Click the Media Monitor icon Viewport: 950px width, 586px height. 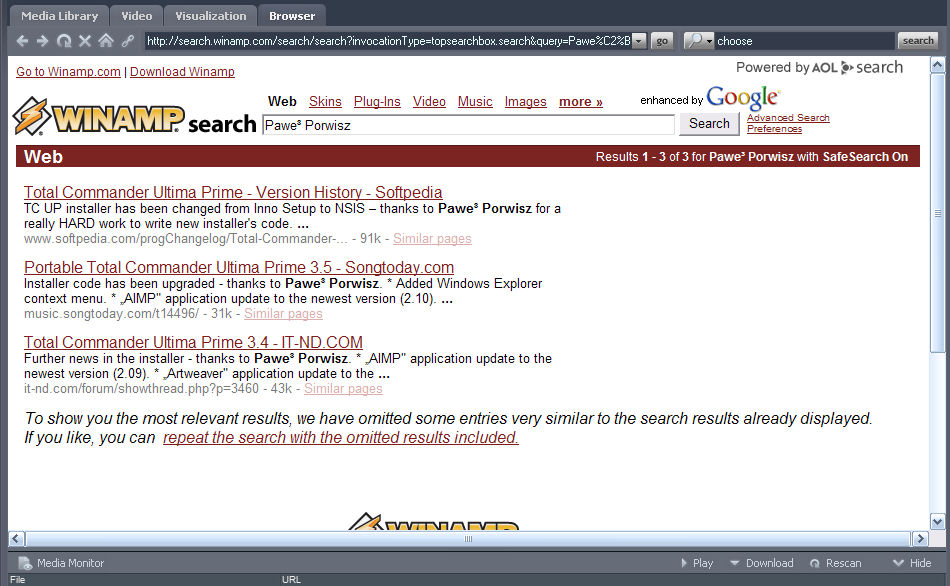[24, 563]
